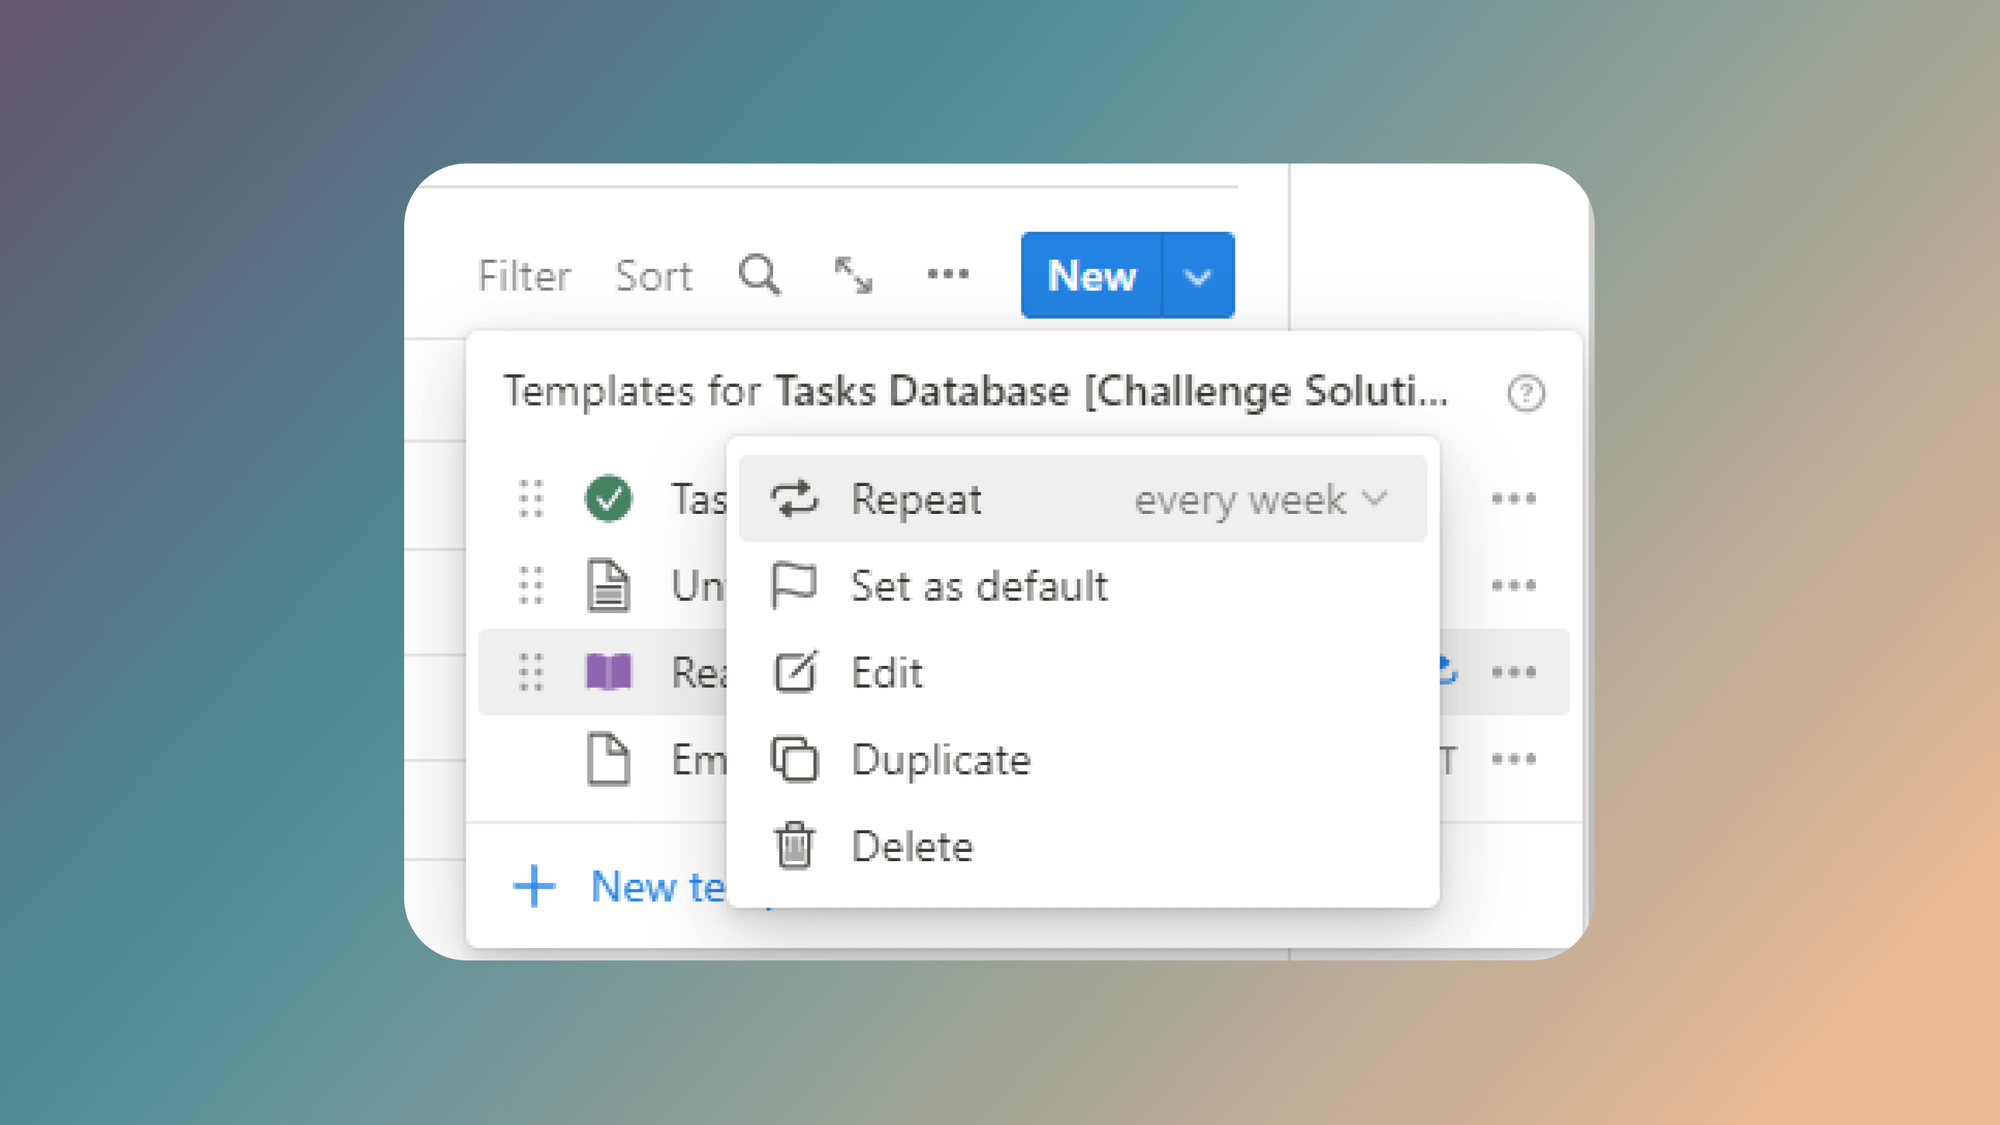Choose Set as default from the menu

coord(978,585)
